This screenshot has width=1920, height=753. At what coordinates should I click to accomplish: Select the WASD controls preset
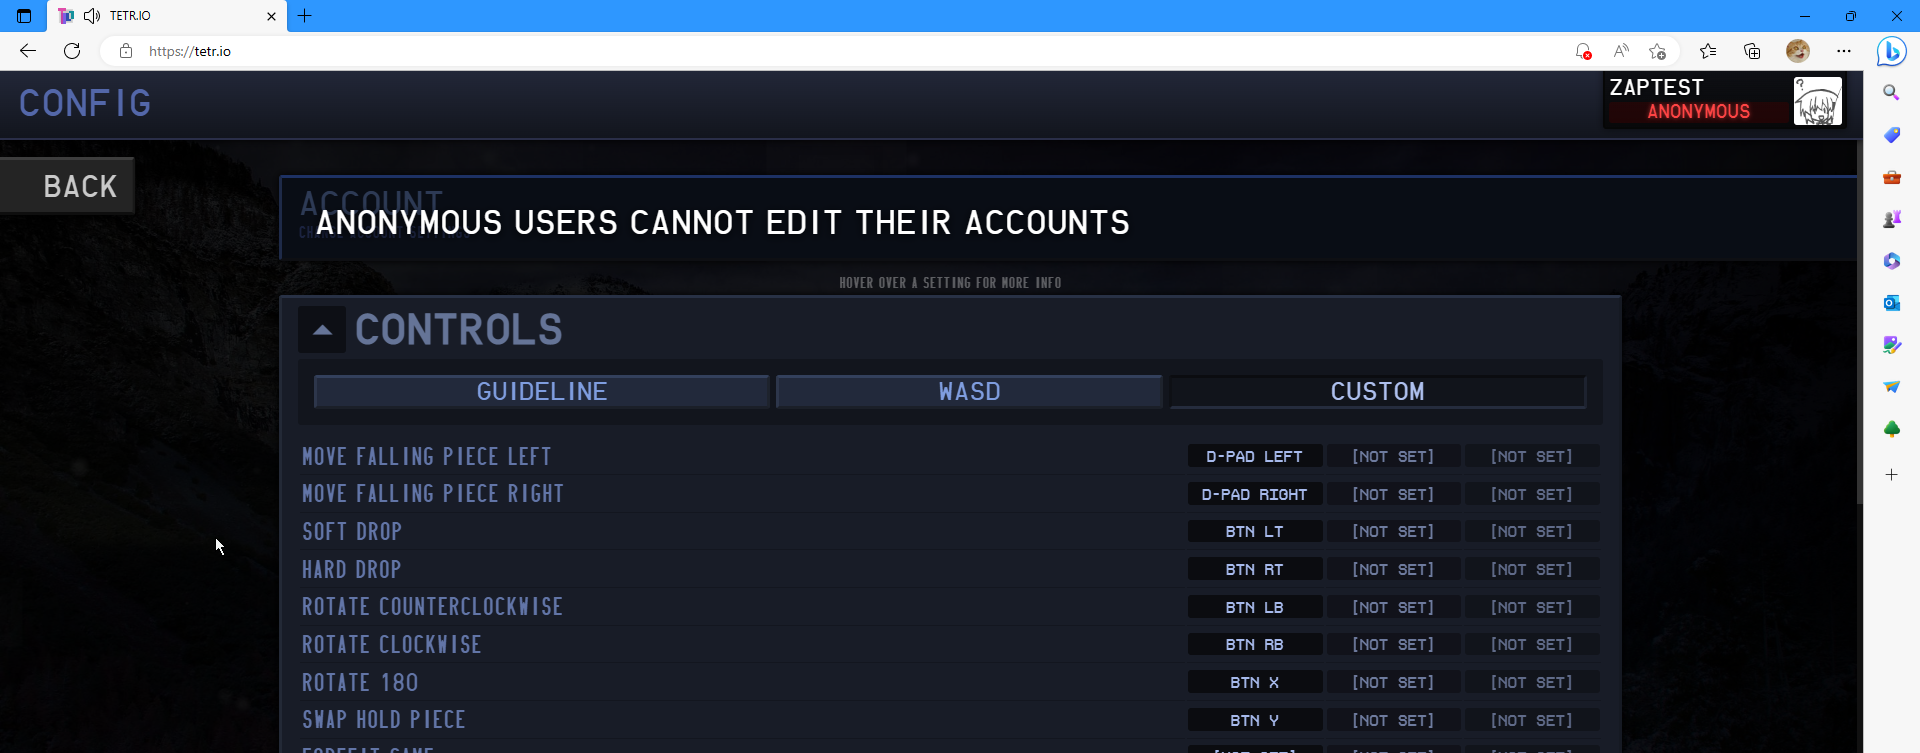click(969, 392)
